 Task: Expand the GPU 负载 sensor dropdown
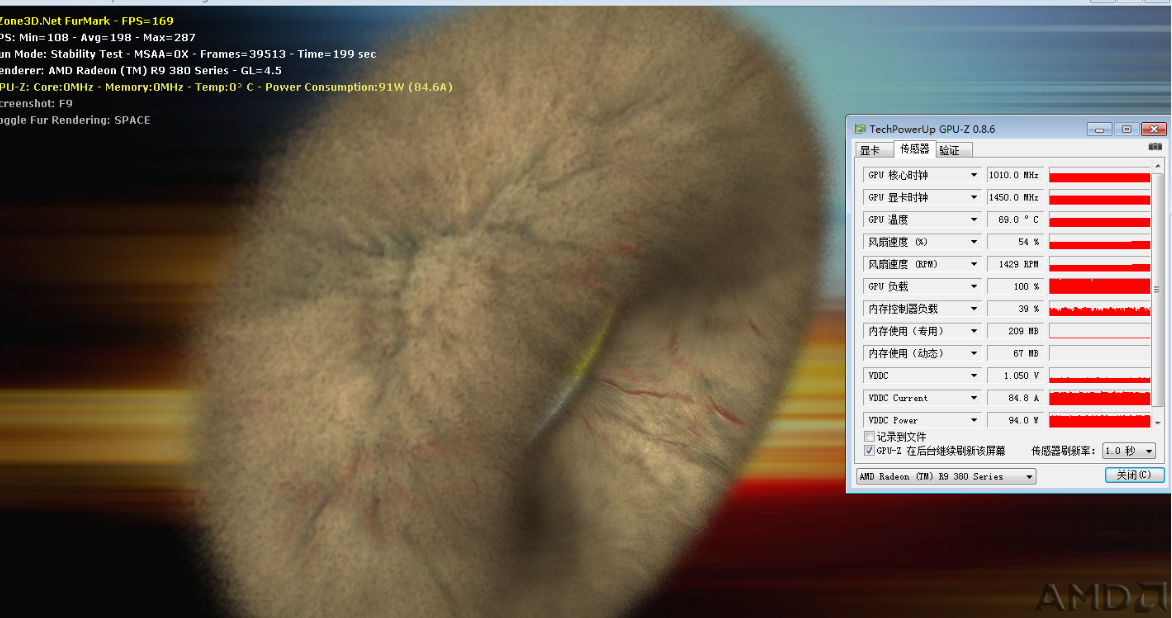pos(973,286)
